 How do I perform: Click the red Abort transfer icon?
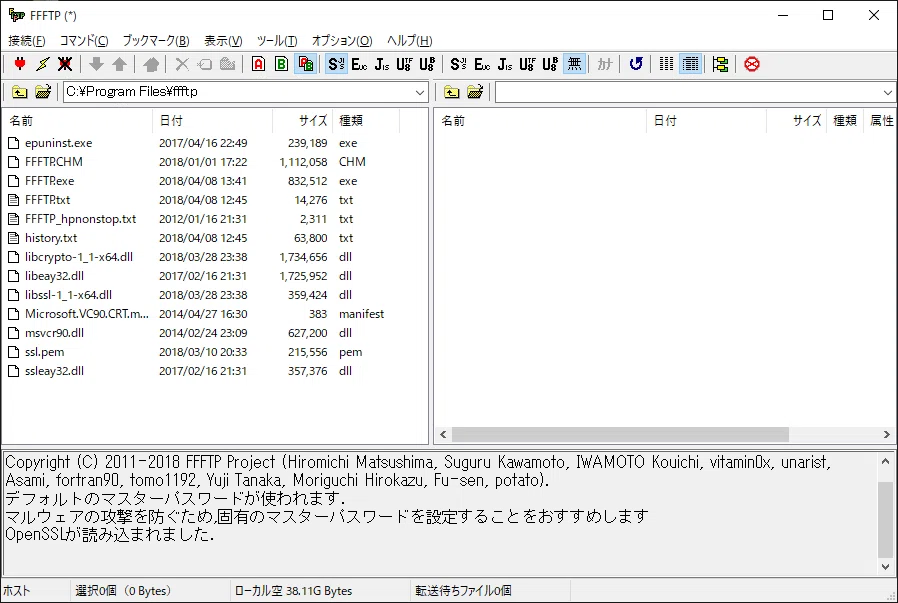coord(752,64)
